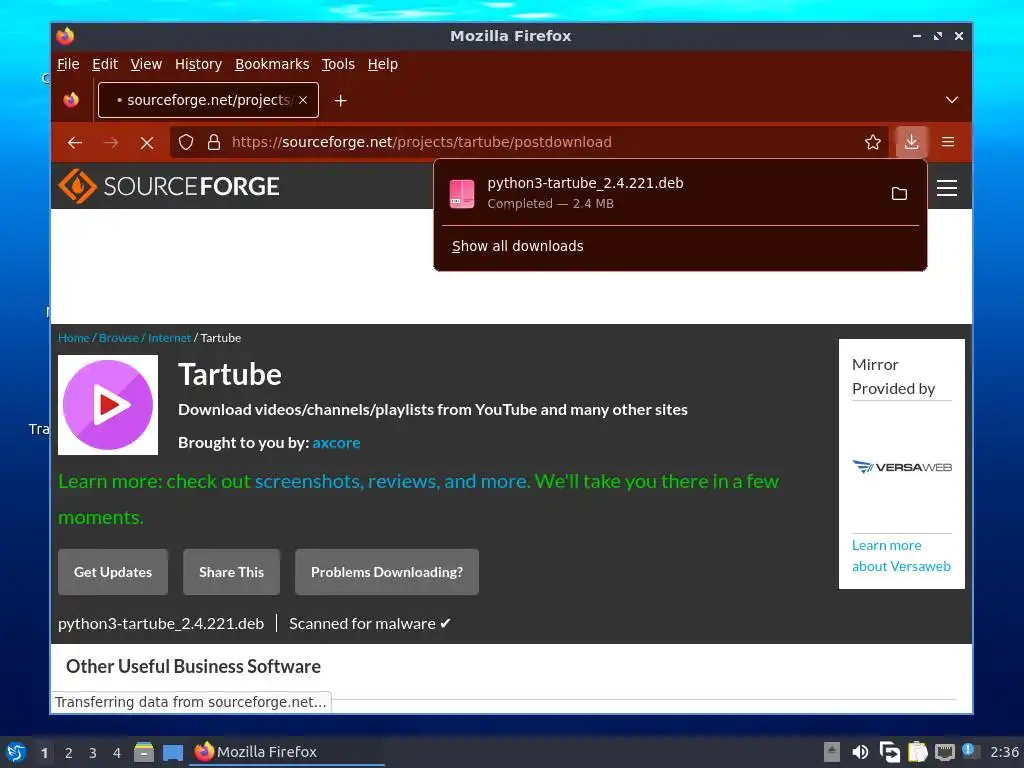Click the Get Updates button

[113, 572]
